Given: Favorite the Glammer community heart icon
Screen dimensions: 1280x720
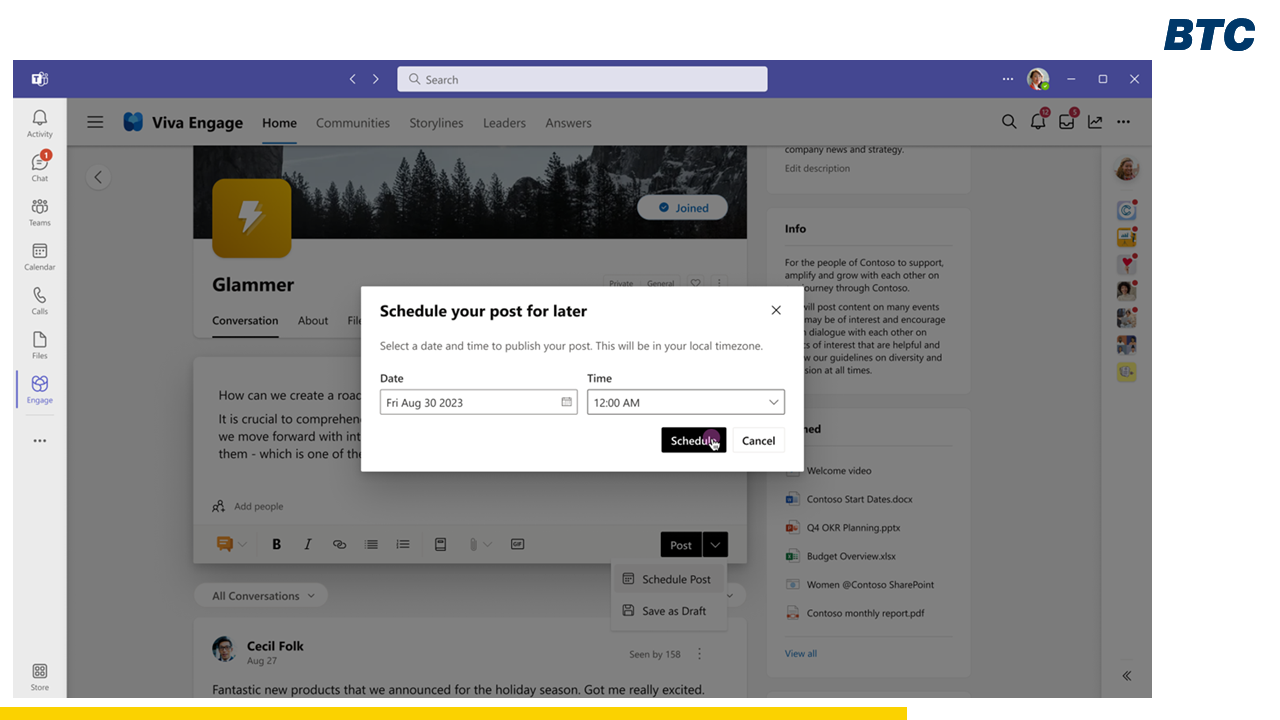Looking at the screenshot, I should (x=696, y=283).
